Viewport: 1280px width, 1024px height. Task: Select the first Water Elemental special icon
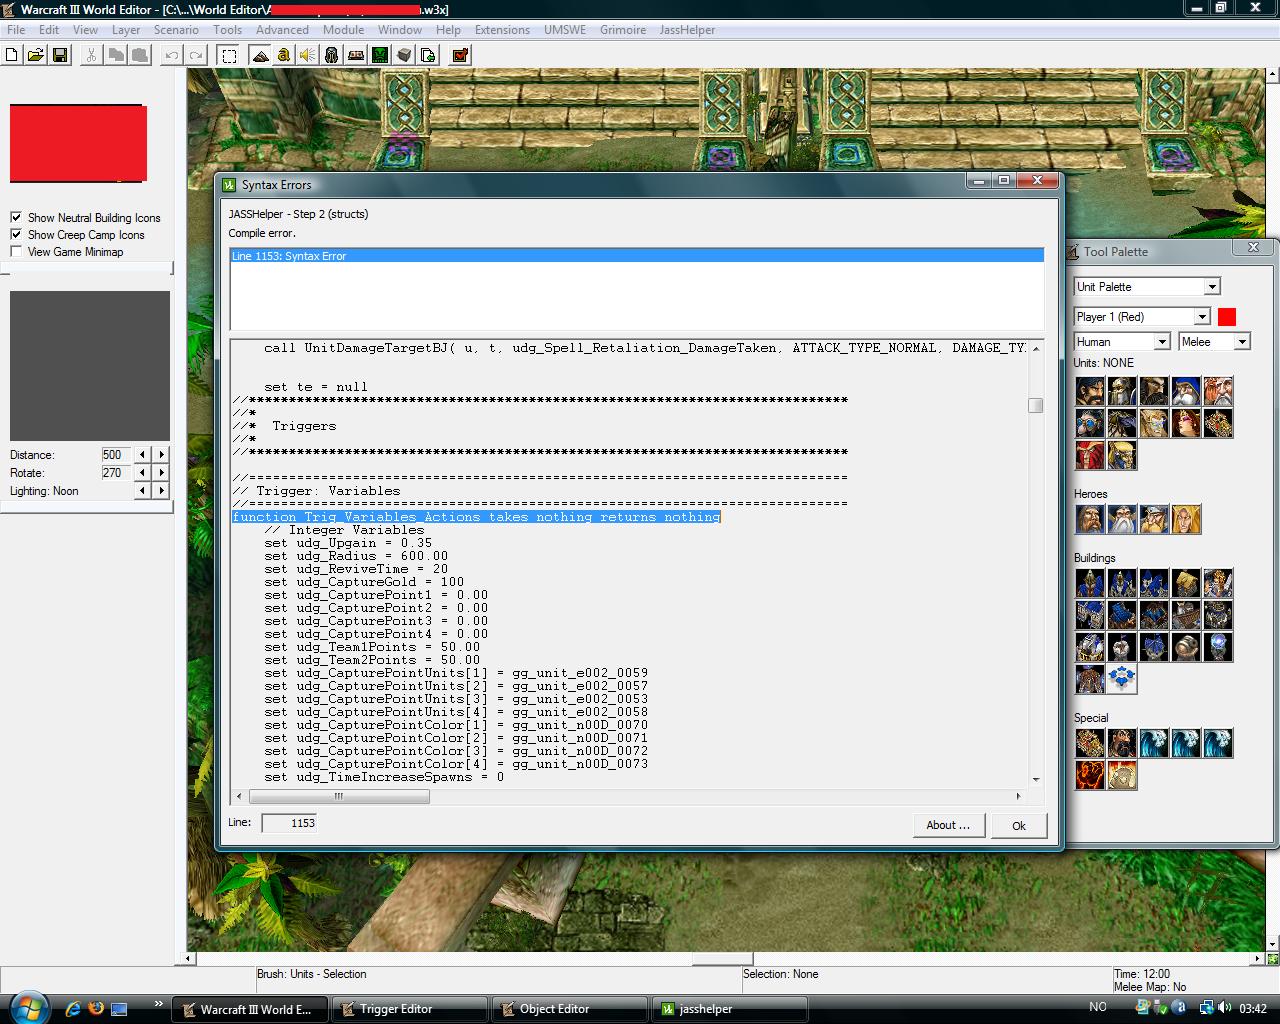[x=1154, y=743]
